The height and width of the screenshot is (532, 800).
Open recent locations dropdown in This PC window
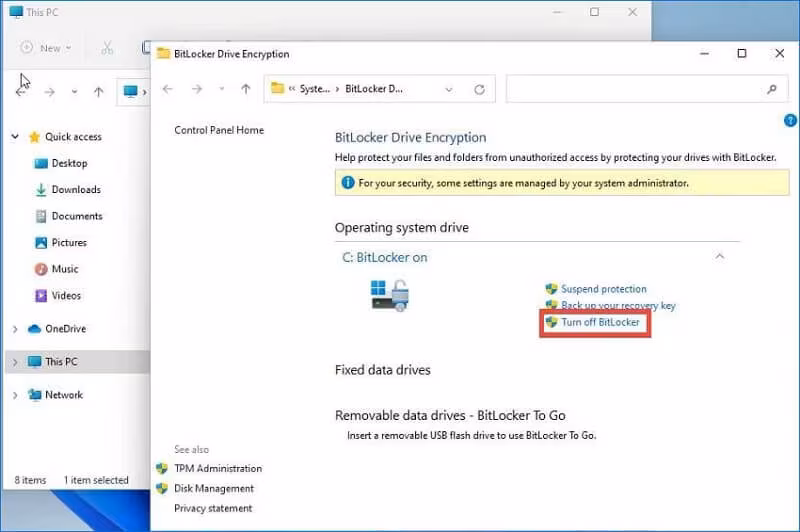74,92
